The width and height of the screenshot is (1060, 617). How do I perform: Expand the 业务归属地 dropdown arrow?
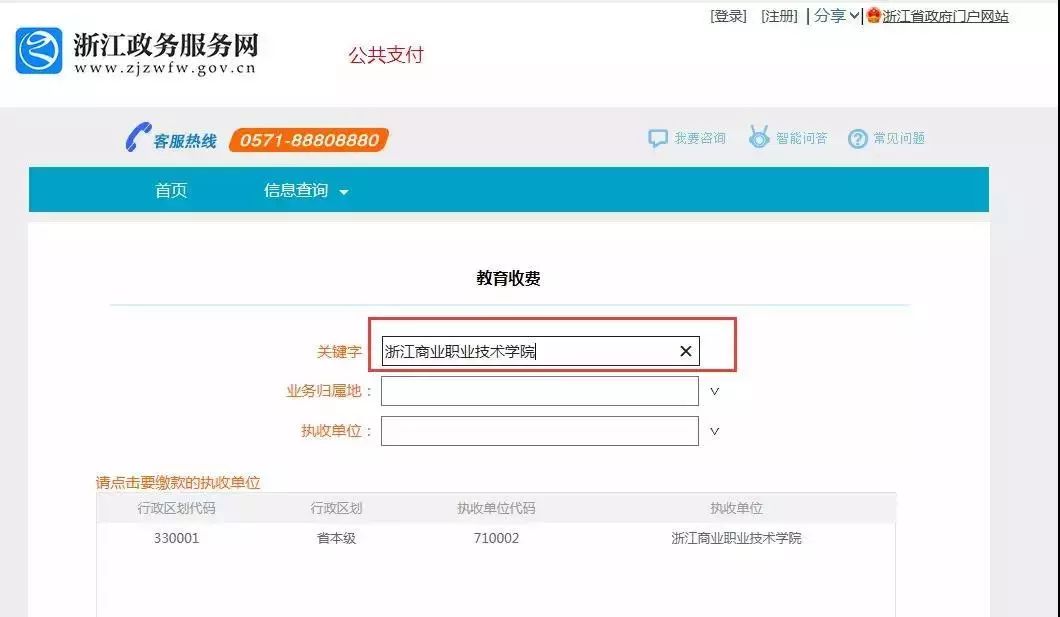[714, 391]
